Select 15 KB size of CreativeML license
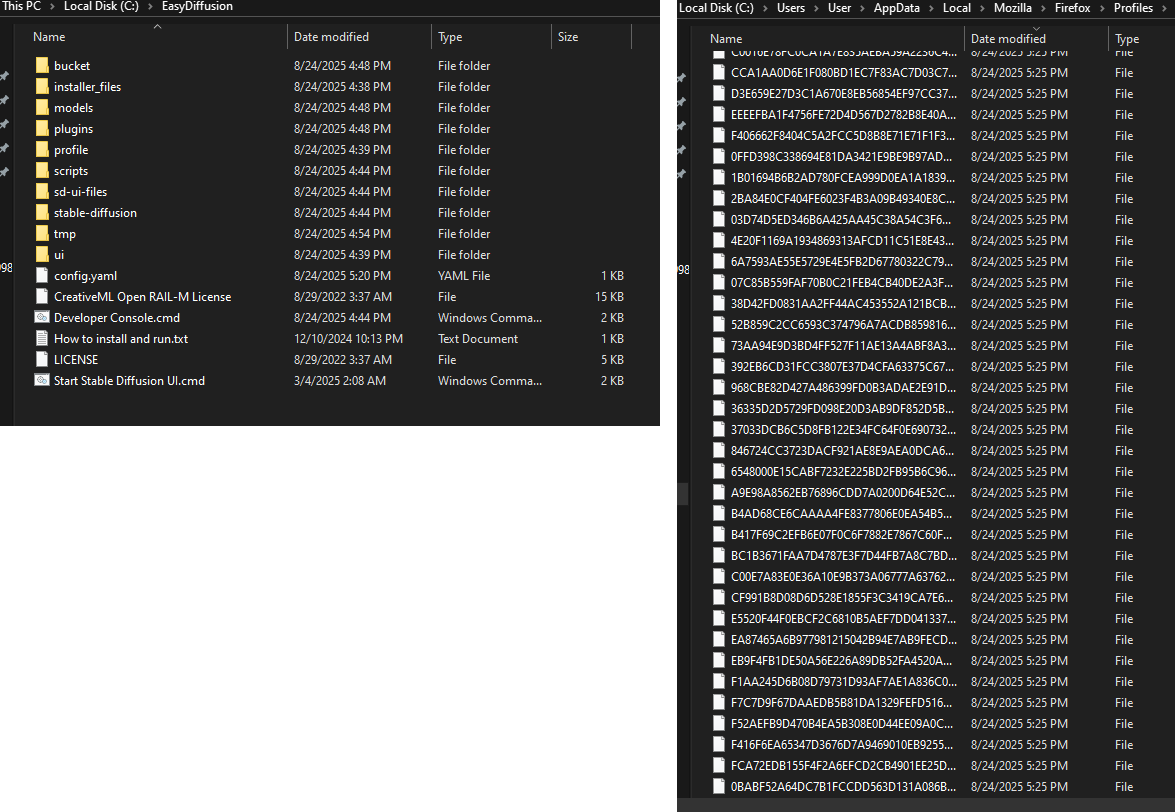The width and height of the screenshot is (1175, 812). pyautogui.click(x=609, y=297)
